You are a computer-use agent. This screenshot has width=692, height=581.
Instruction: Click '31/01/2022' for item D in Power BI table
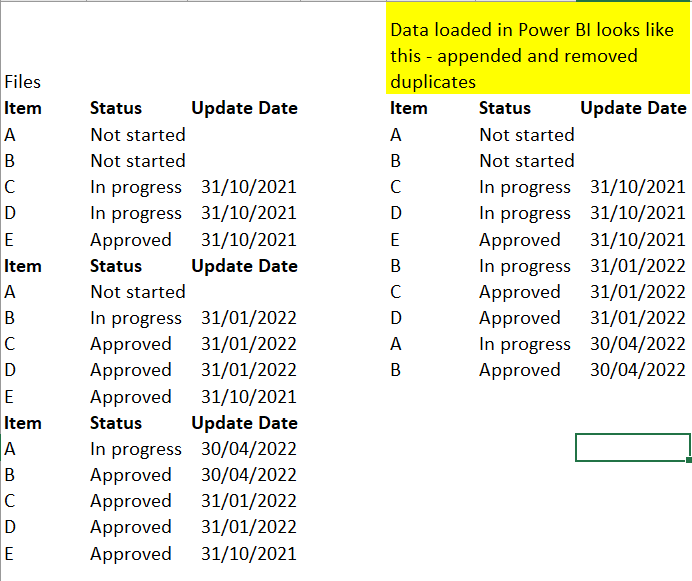(x=638, y=318)
